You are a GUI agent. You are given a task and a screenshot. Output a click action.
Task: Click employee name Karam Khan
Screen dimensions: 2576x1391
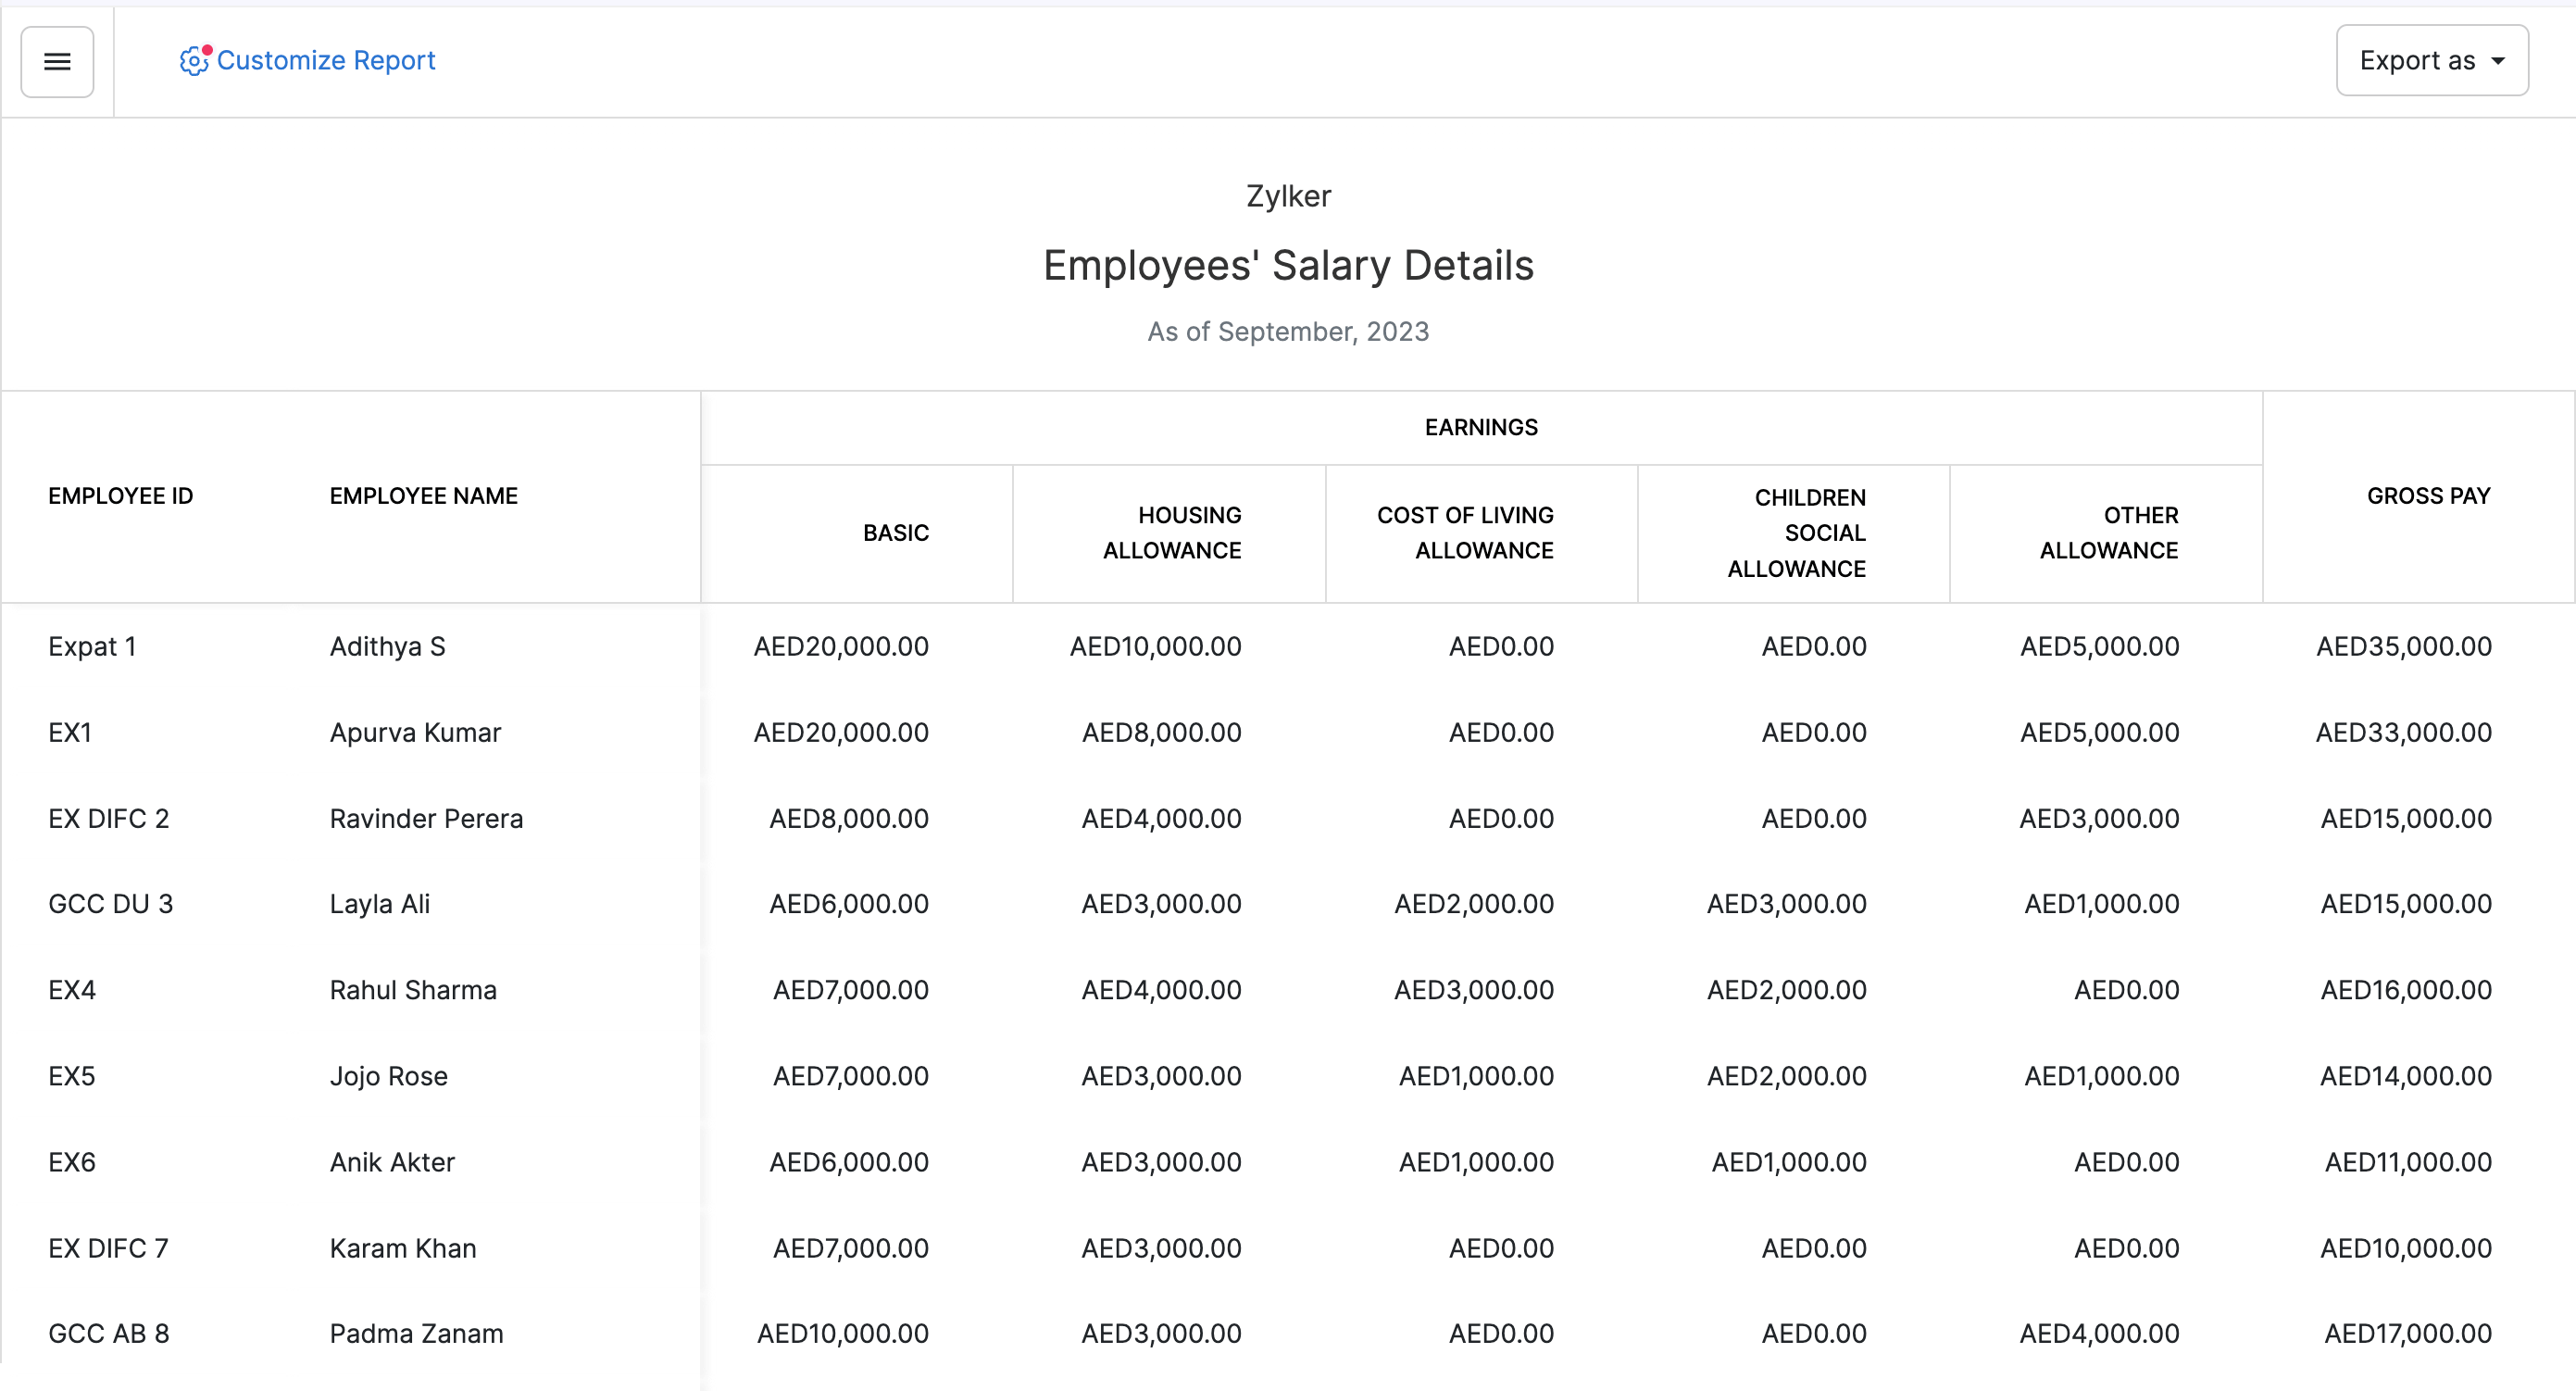[x=402, y=1248]
